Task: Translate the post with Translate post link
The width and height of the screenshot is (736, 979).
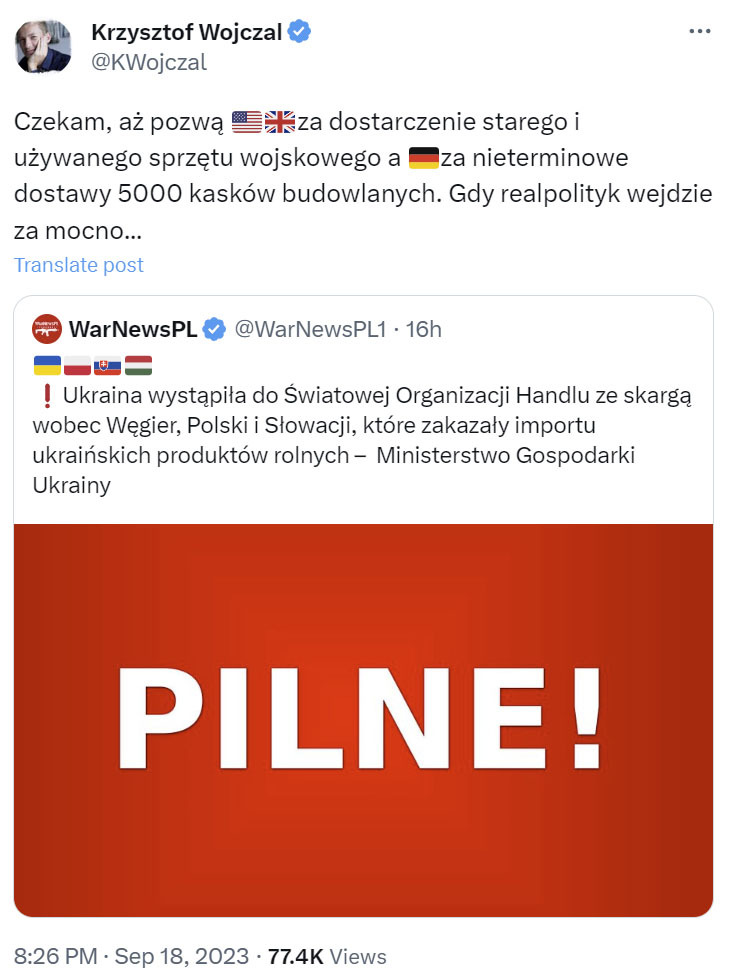Action: tap(79, 265)
